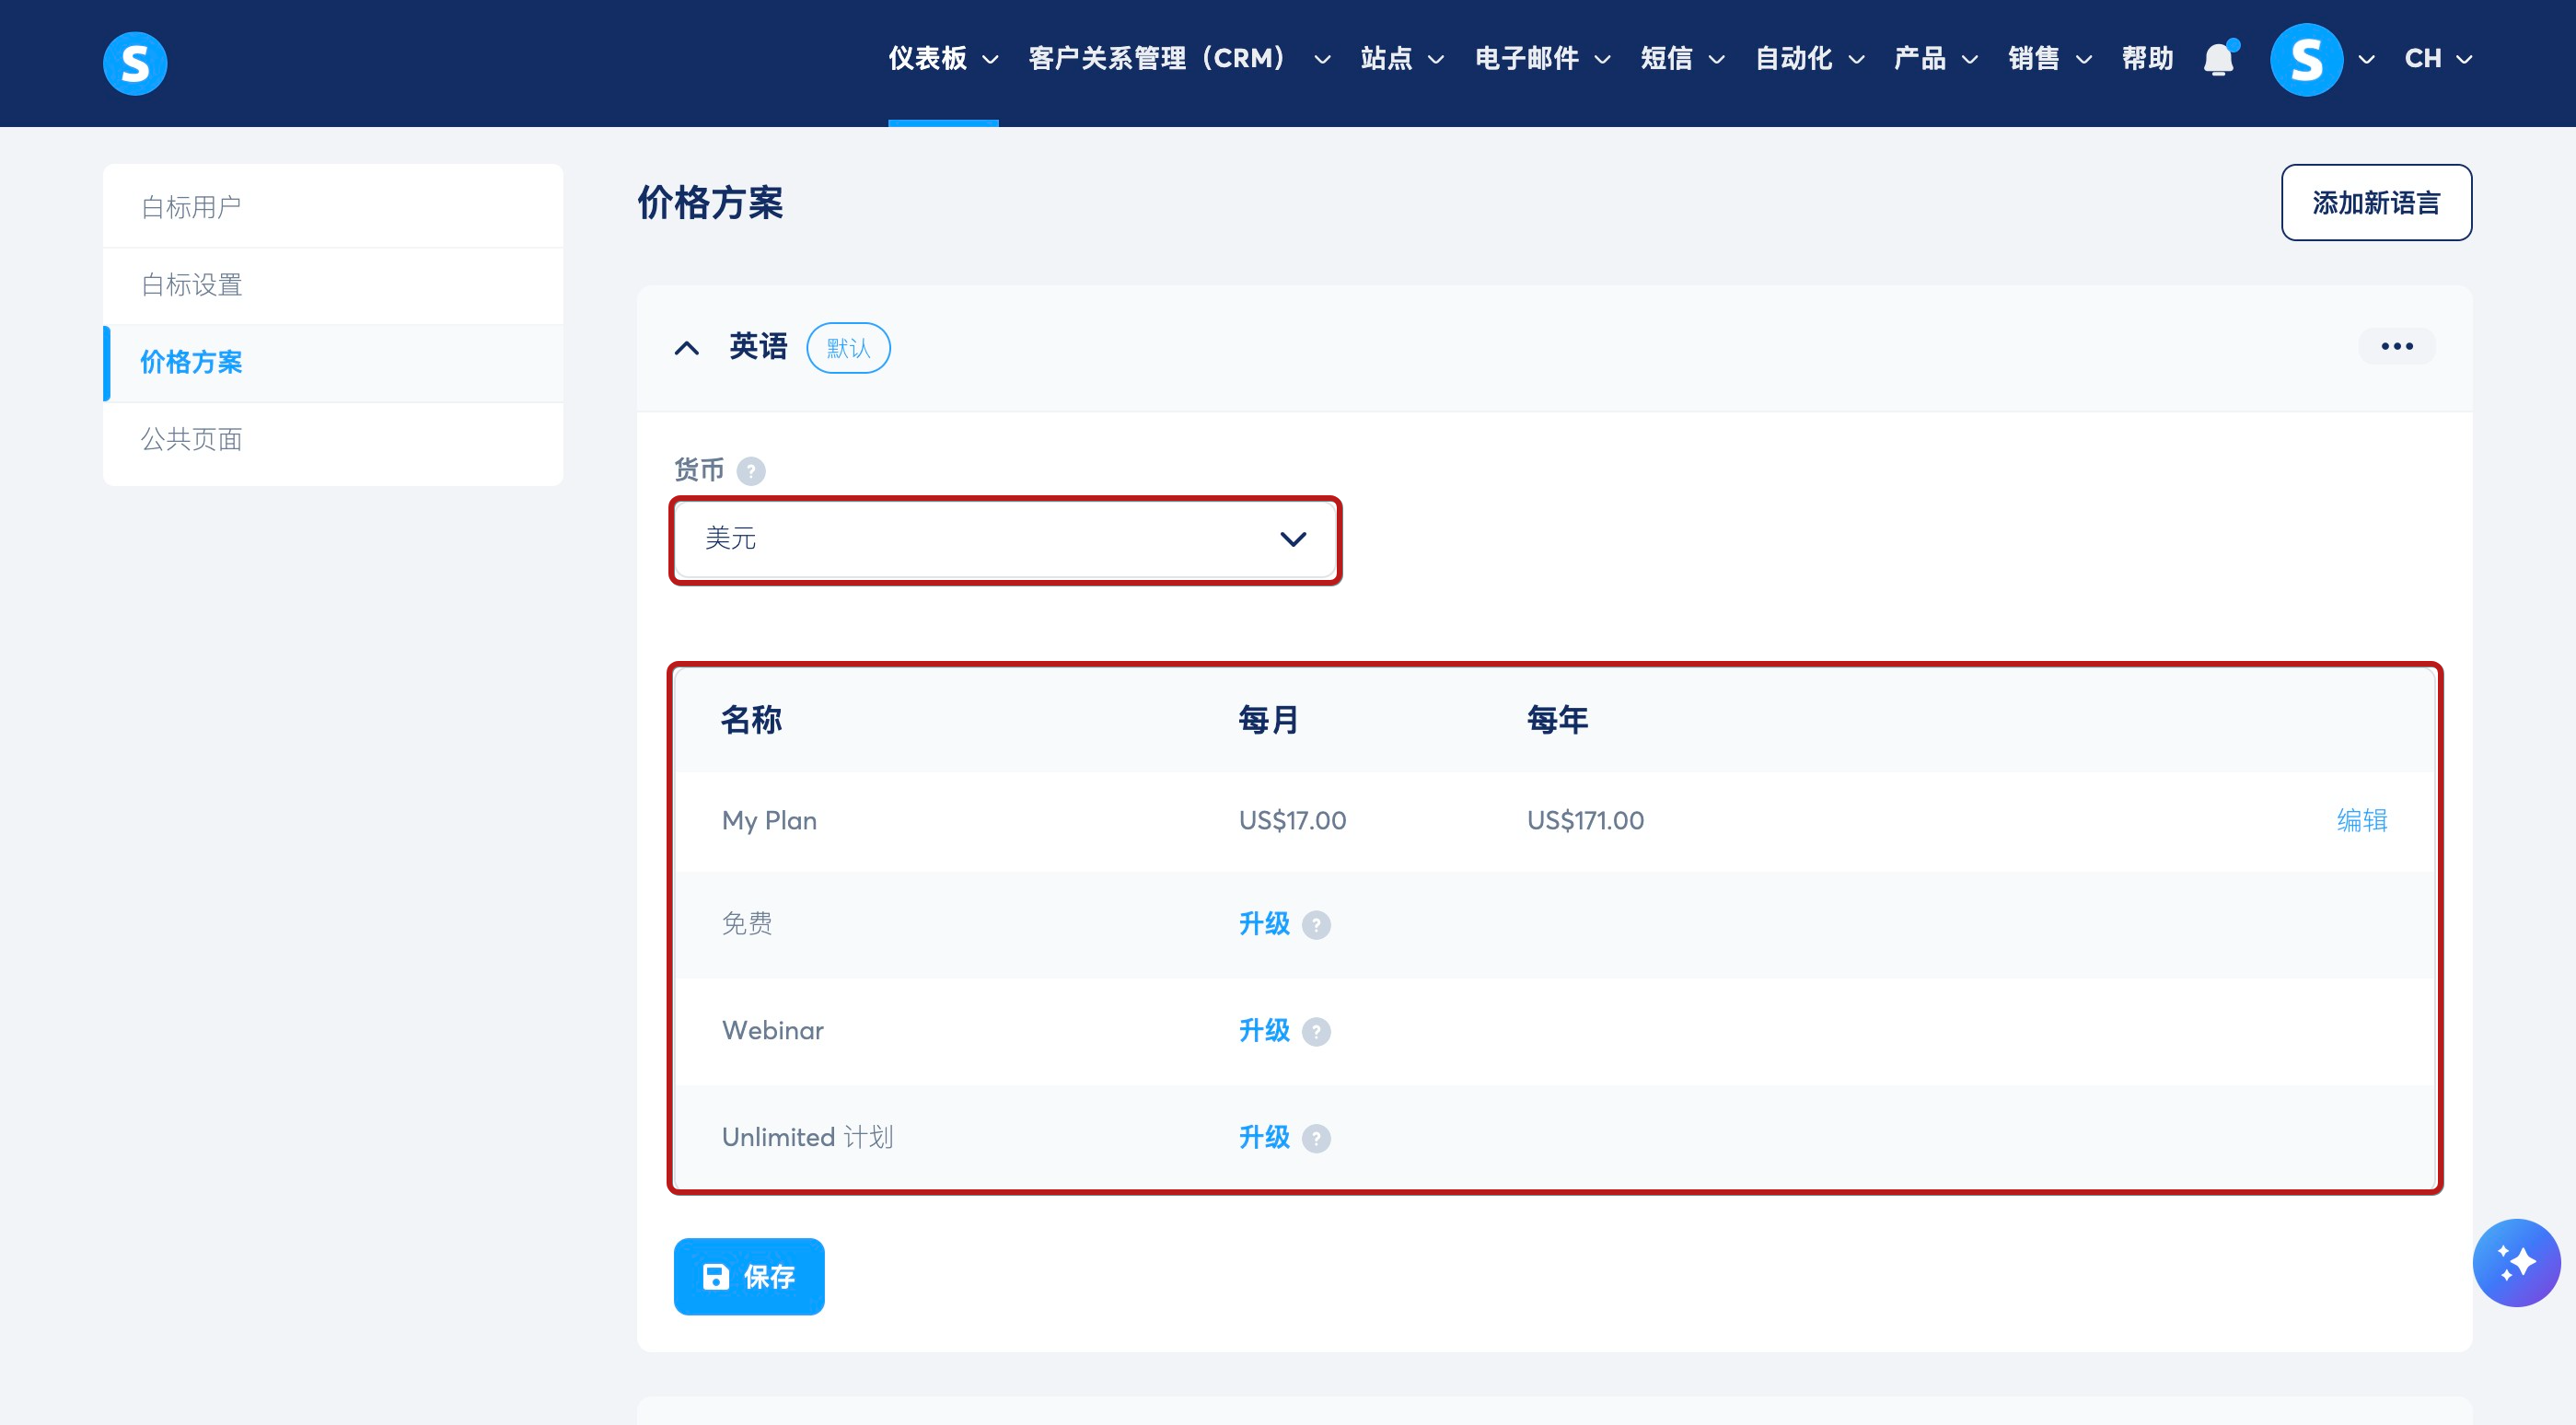Image resolution: width=2576 pixels, height=1425 pixels.
Task: Select 白标设置 in the sidebar
Action: [x=192, y=285]
